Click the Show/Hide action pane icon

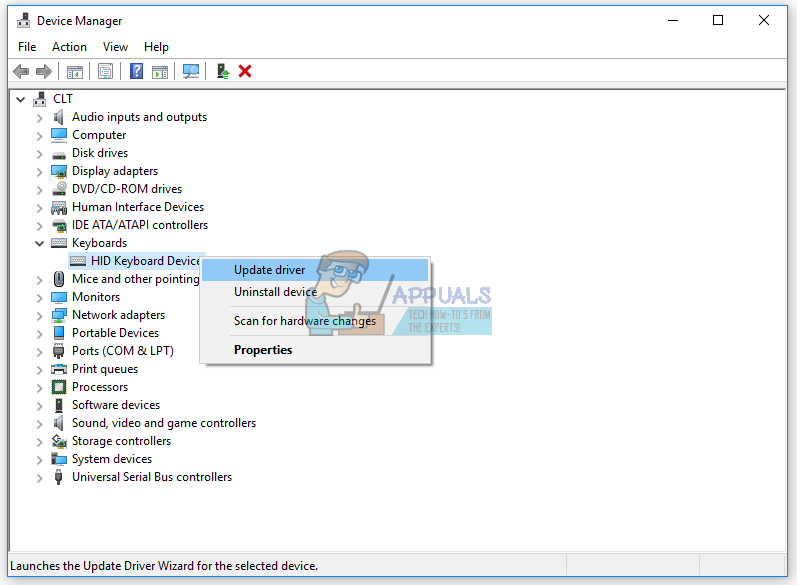pos(160,72)
